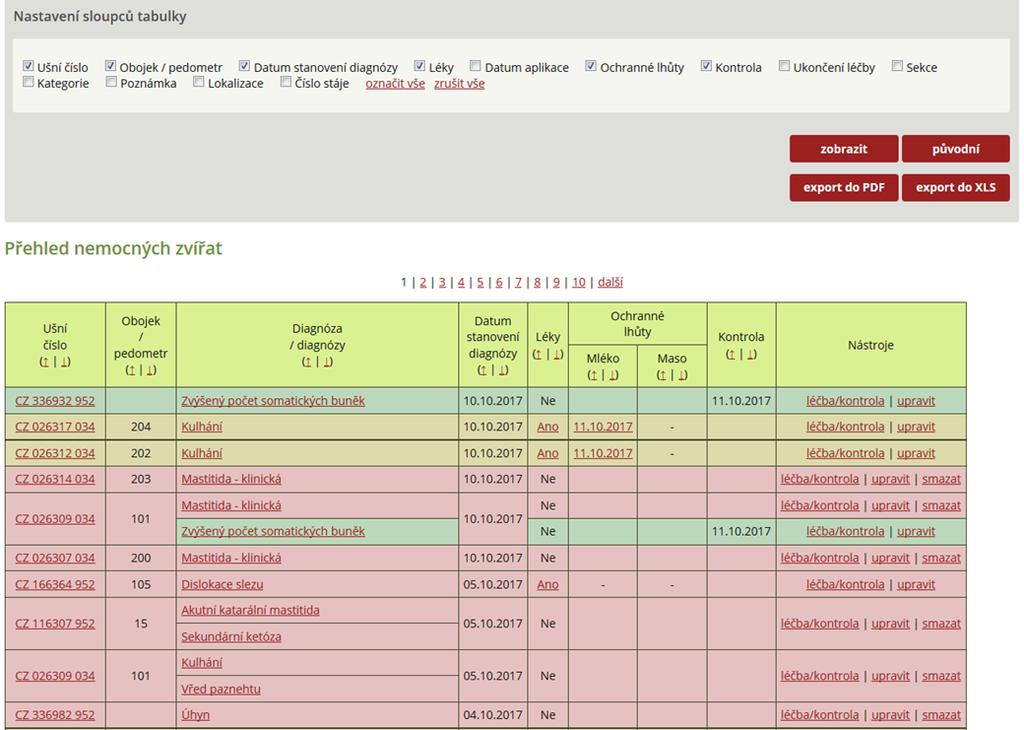
Task: Sort Maso column ascending arrow
Action: [662, 375]
